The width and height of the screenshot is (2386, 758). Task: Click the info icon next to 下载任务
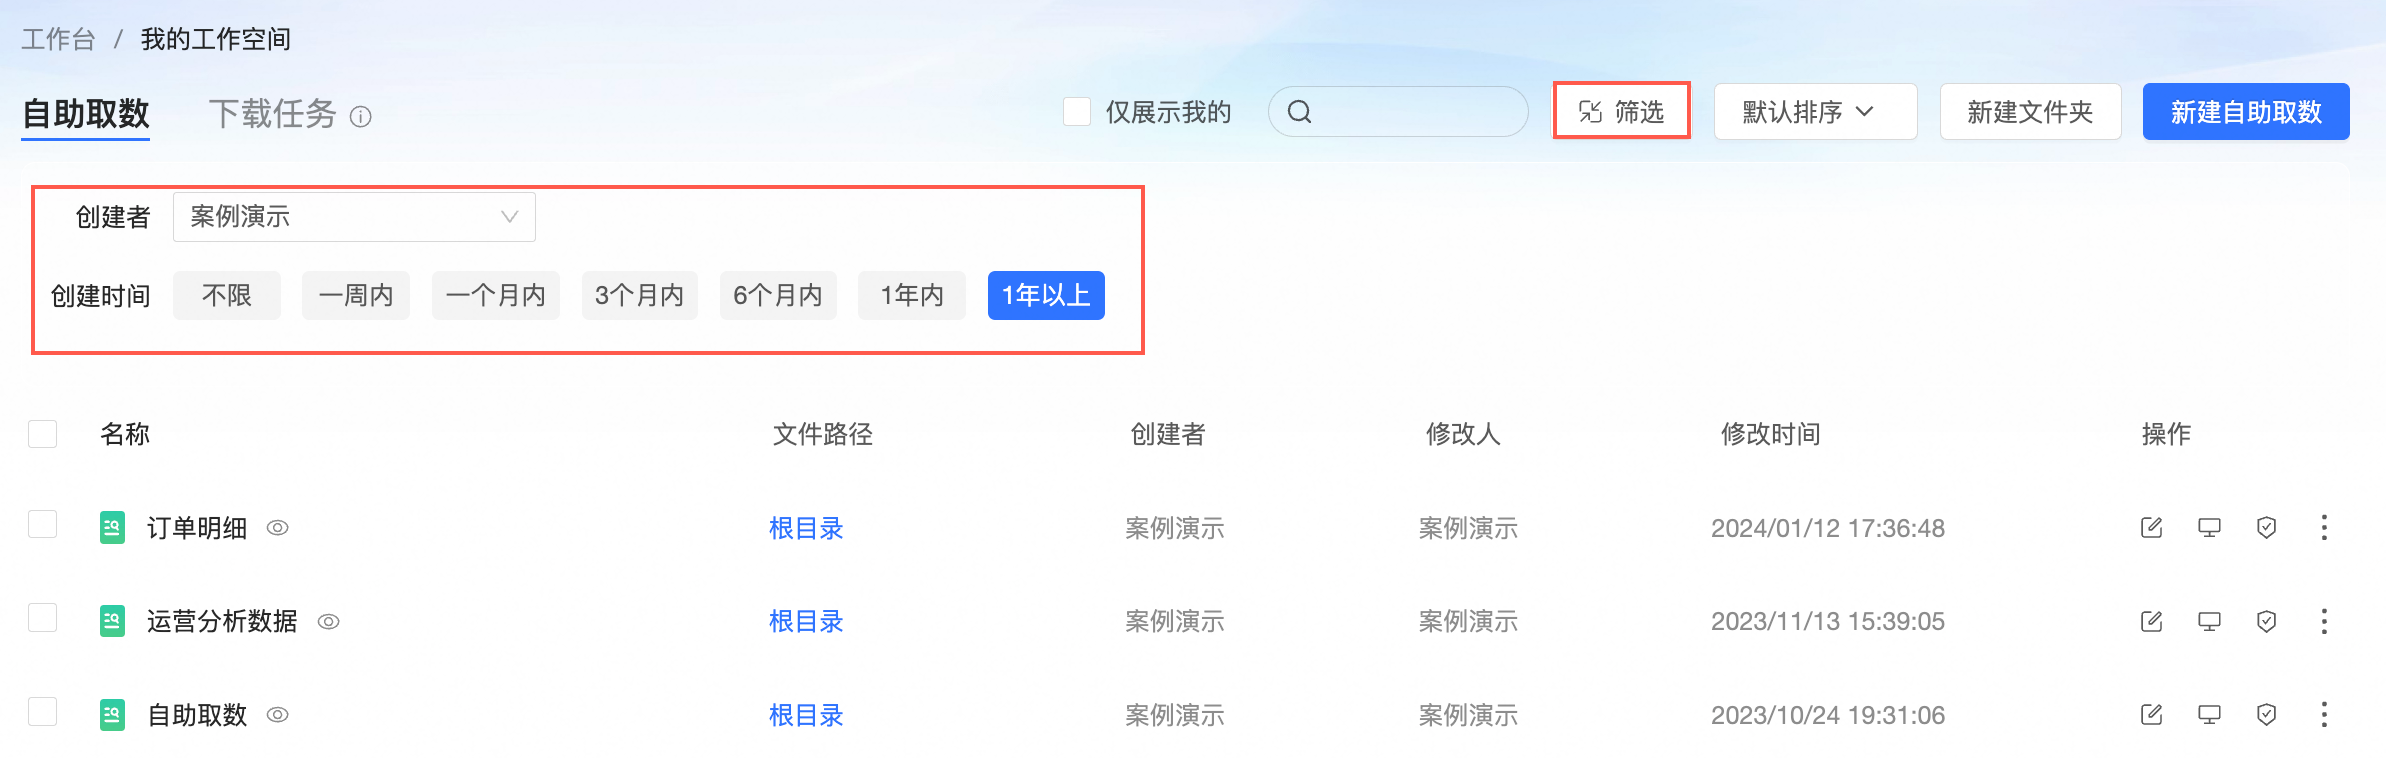361,117
